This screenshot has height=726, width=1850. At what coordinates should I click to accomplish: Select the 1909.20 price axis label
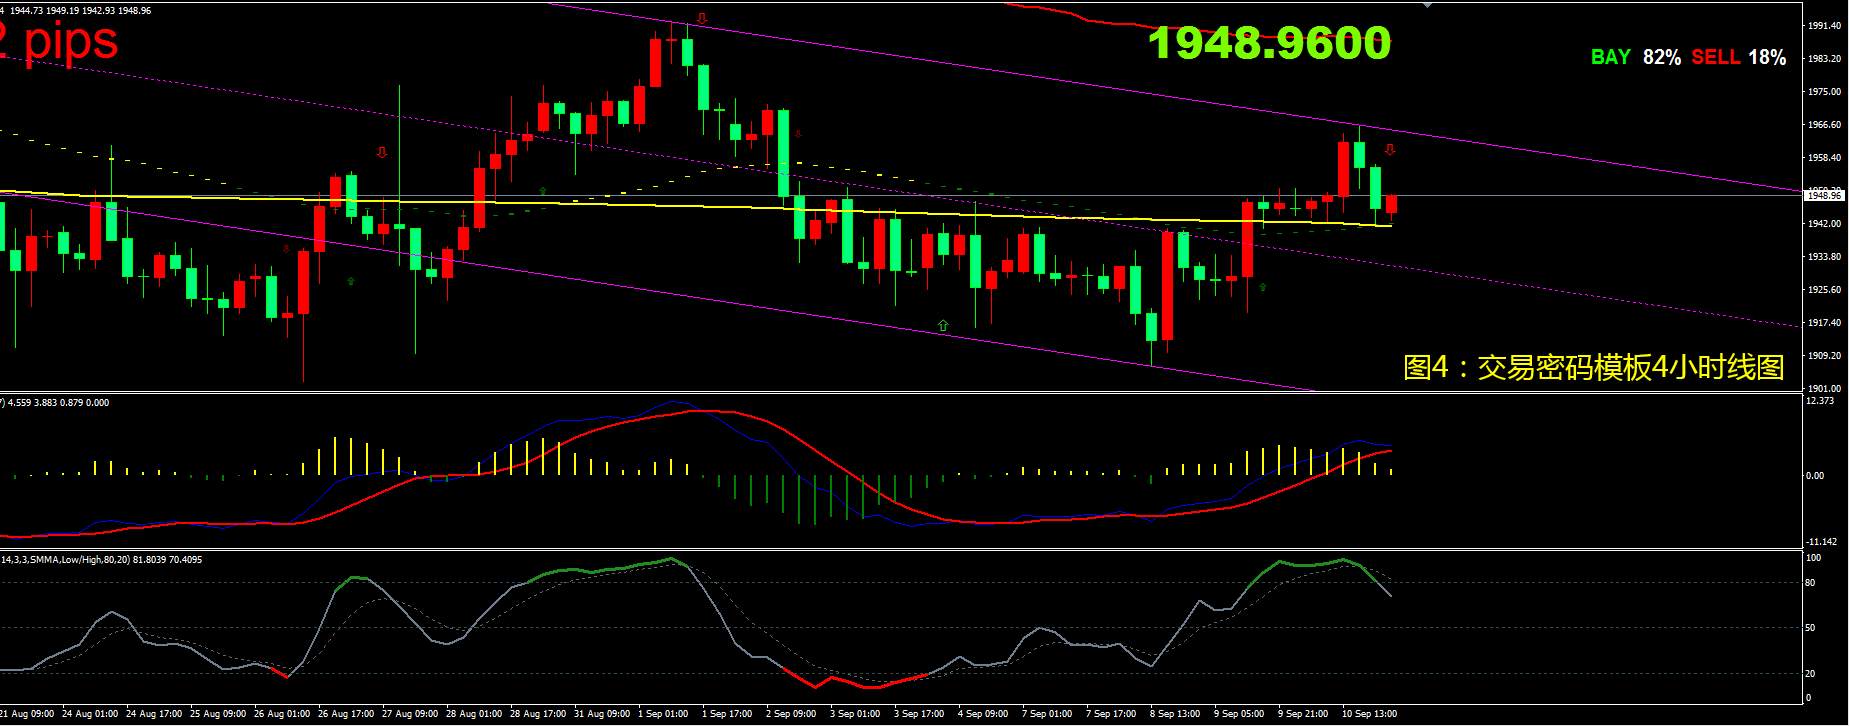[1825, 356]
